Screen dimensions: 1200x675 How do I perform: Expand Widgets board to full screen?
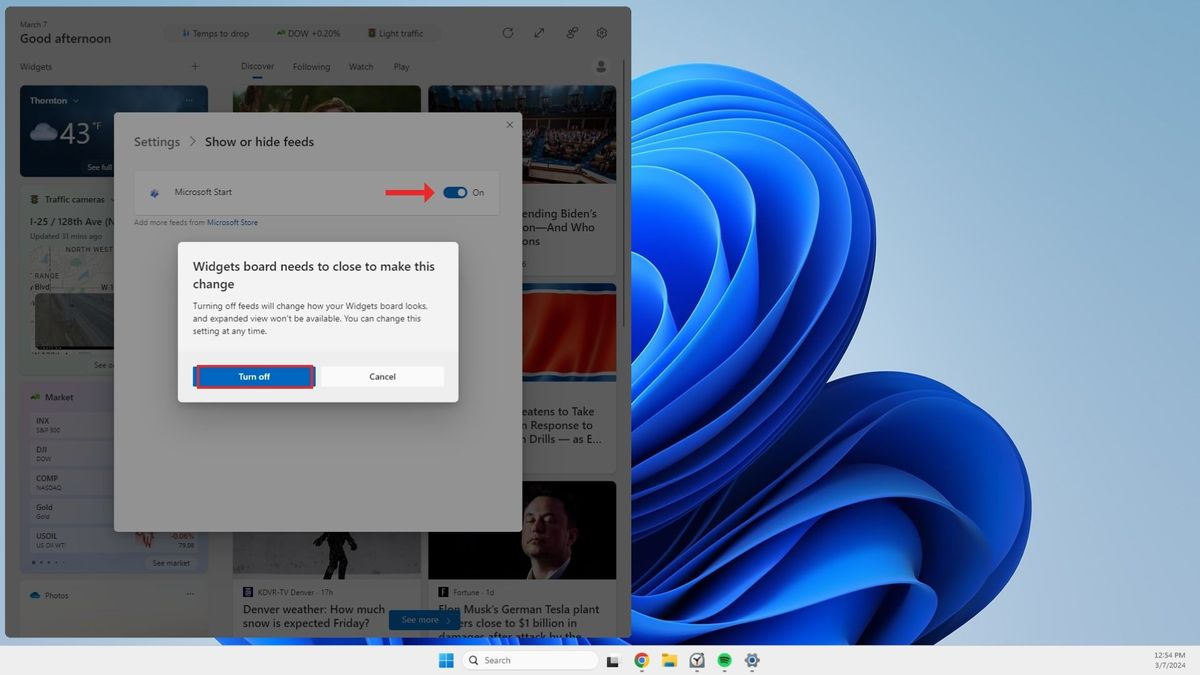[x=539, y=33]
